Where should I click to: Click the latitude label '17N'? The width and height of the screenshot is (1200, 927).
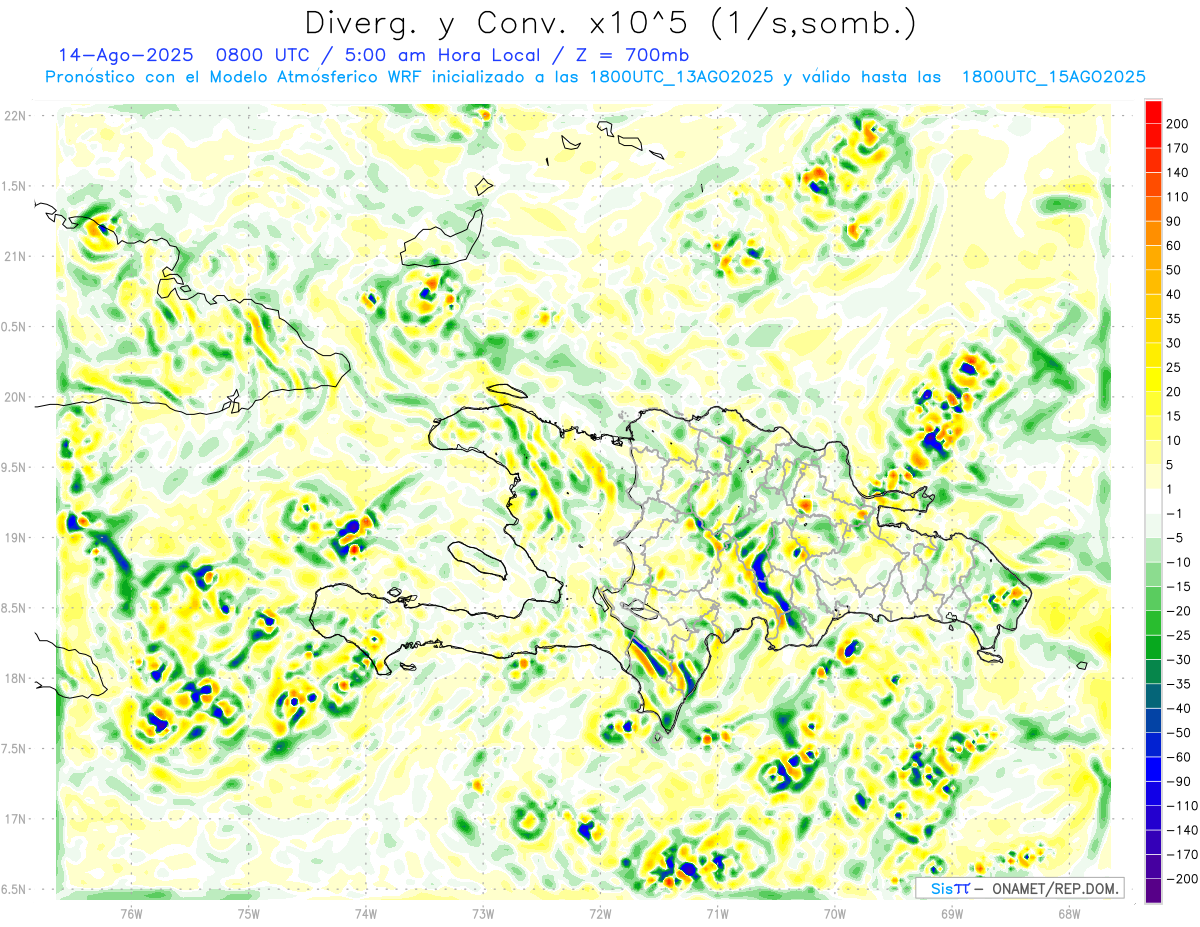point(17,819)
